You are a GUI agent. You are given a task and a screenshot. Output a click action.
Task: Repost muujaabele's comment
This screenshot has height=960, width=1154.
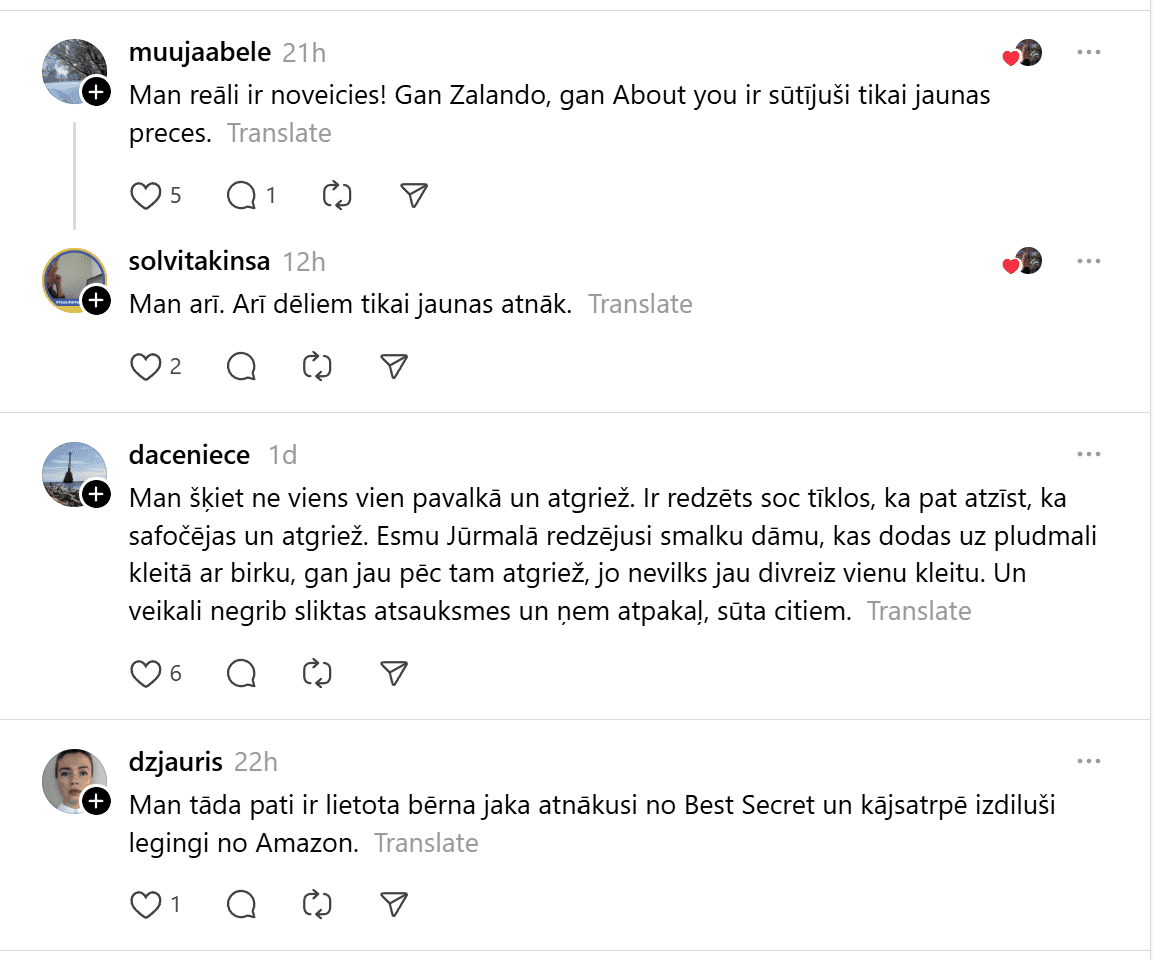click(x=337, y=196)
